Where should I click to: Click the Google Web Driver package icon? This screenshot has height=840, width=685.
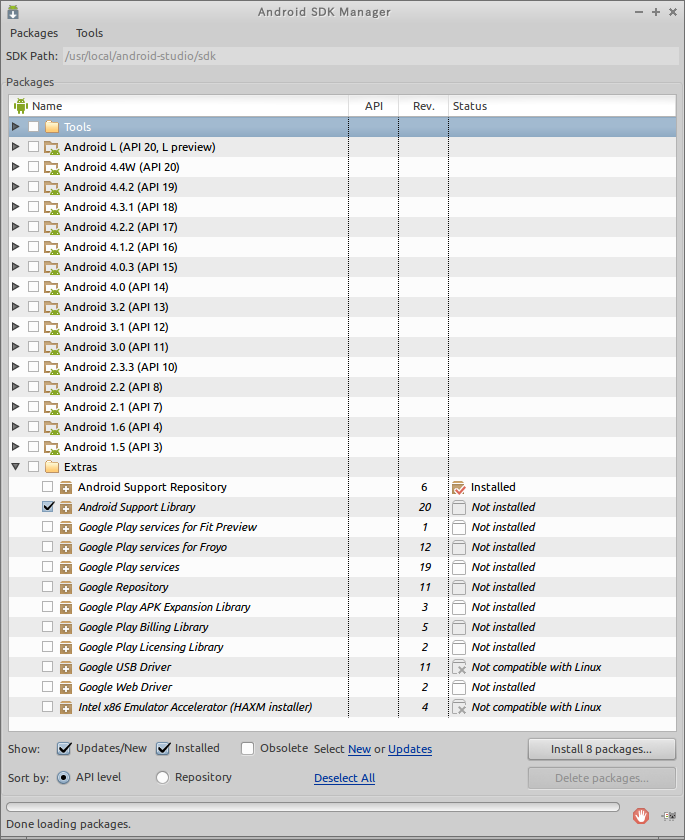(66, 687)
